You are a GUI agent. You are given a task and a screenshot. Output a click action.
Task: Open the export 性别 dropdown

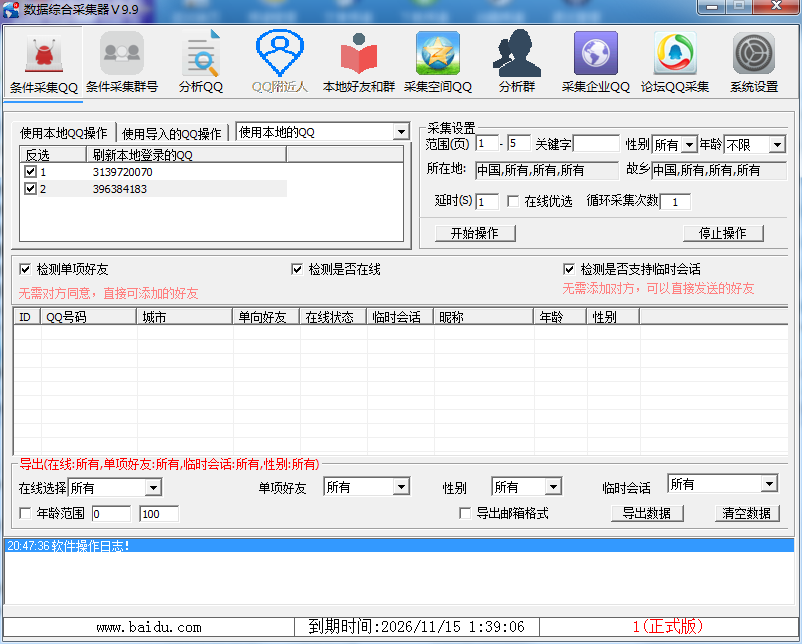pyautogui.click(x=553, y=487)
